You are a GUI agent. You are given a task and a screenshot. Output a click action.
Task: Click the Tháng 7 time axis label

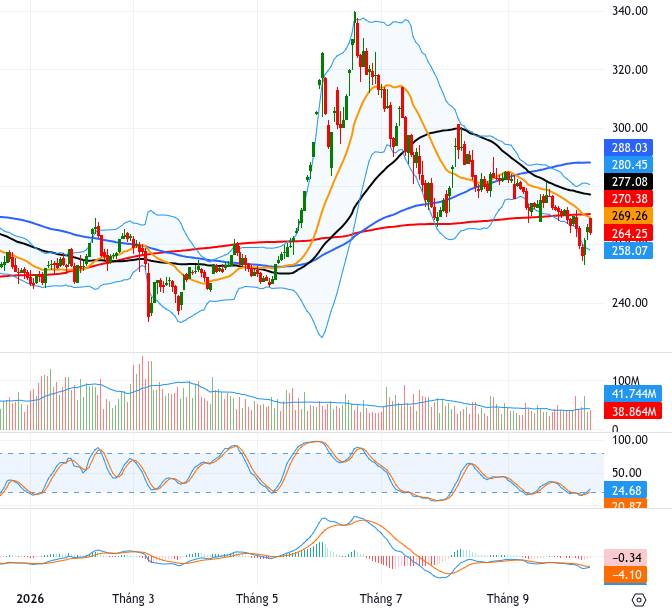click(381, 598)
